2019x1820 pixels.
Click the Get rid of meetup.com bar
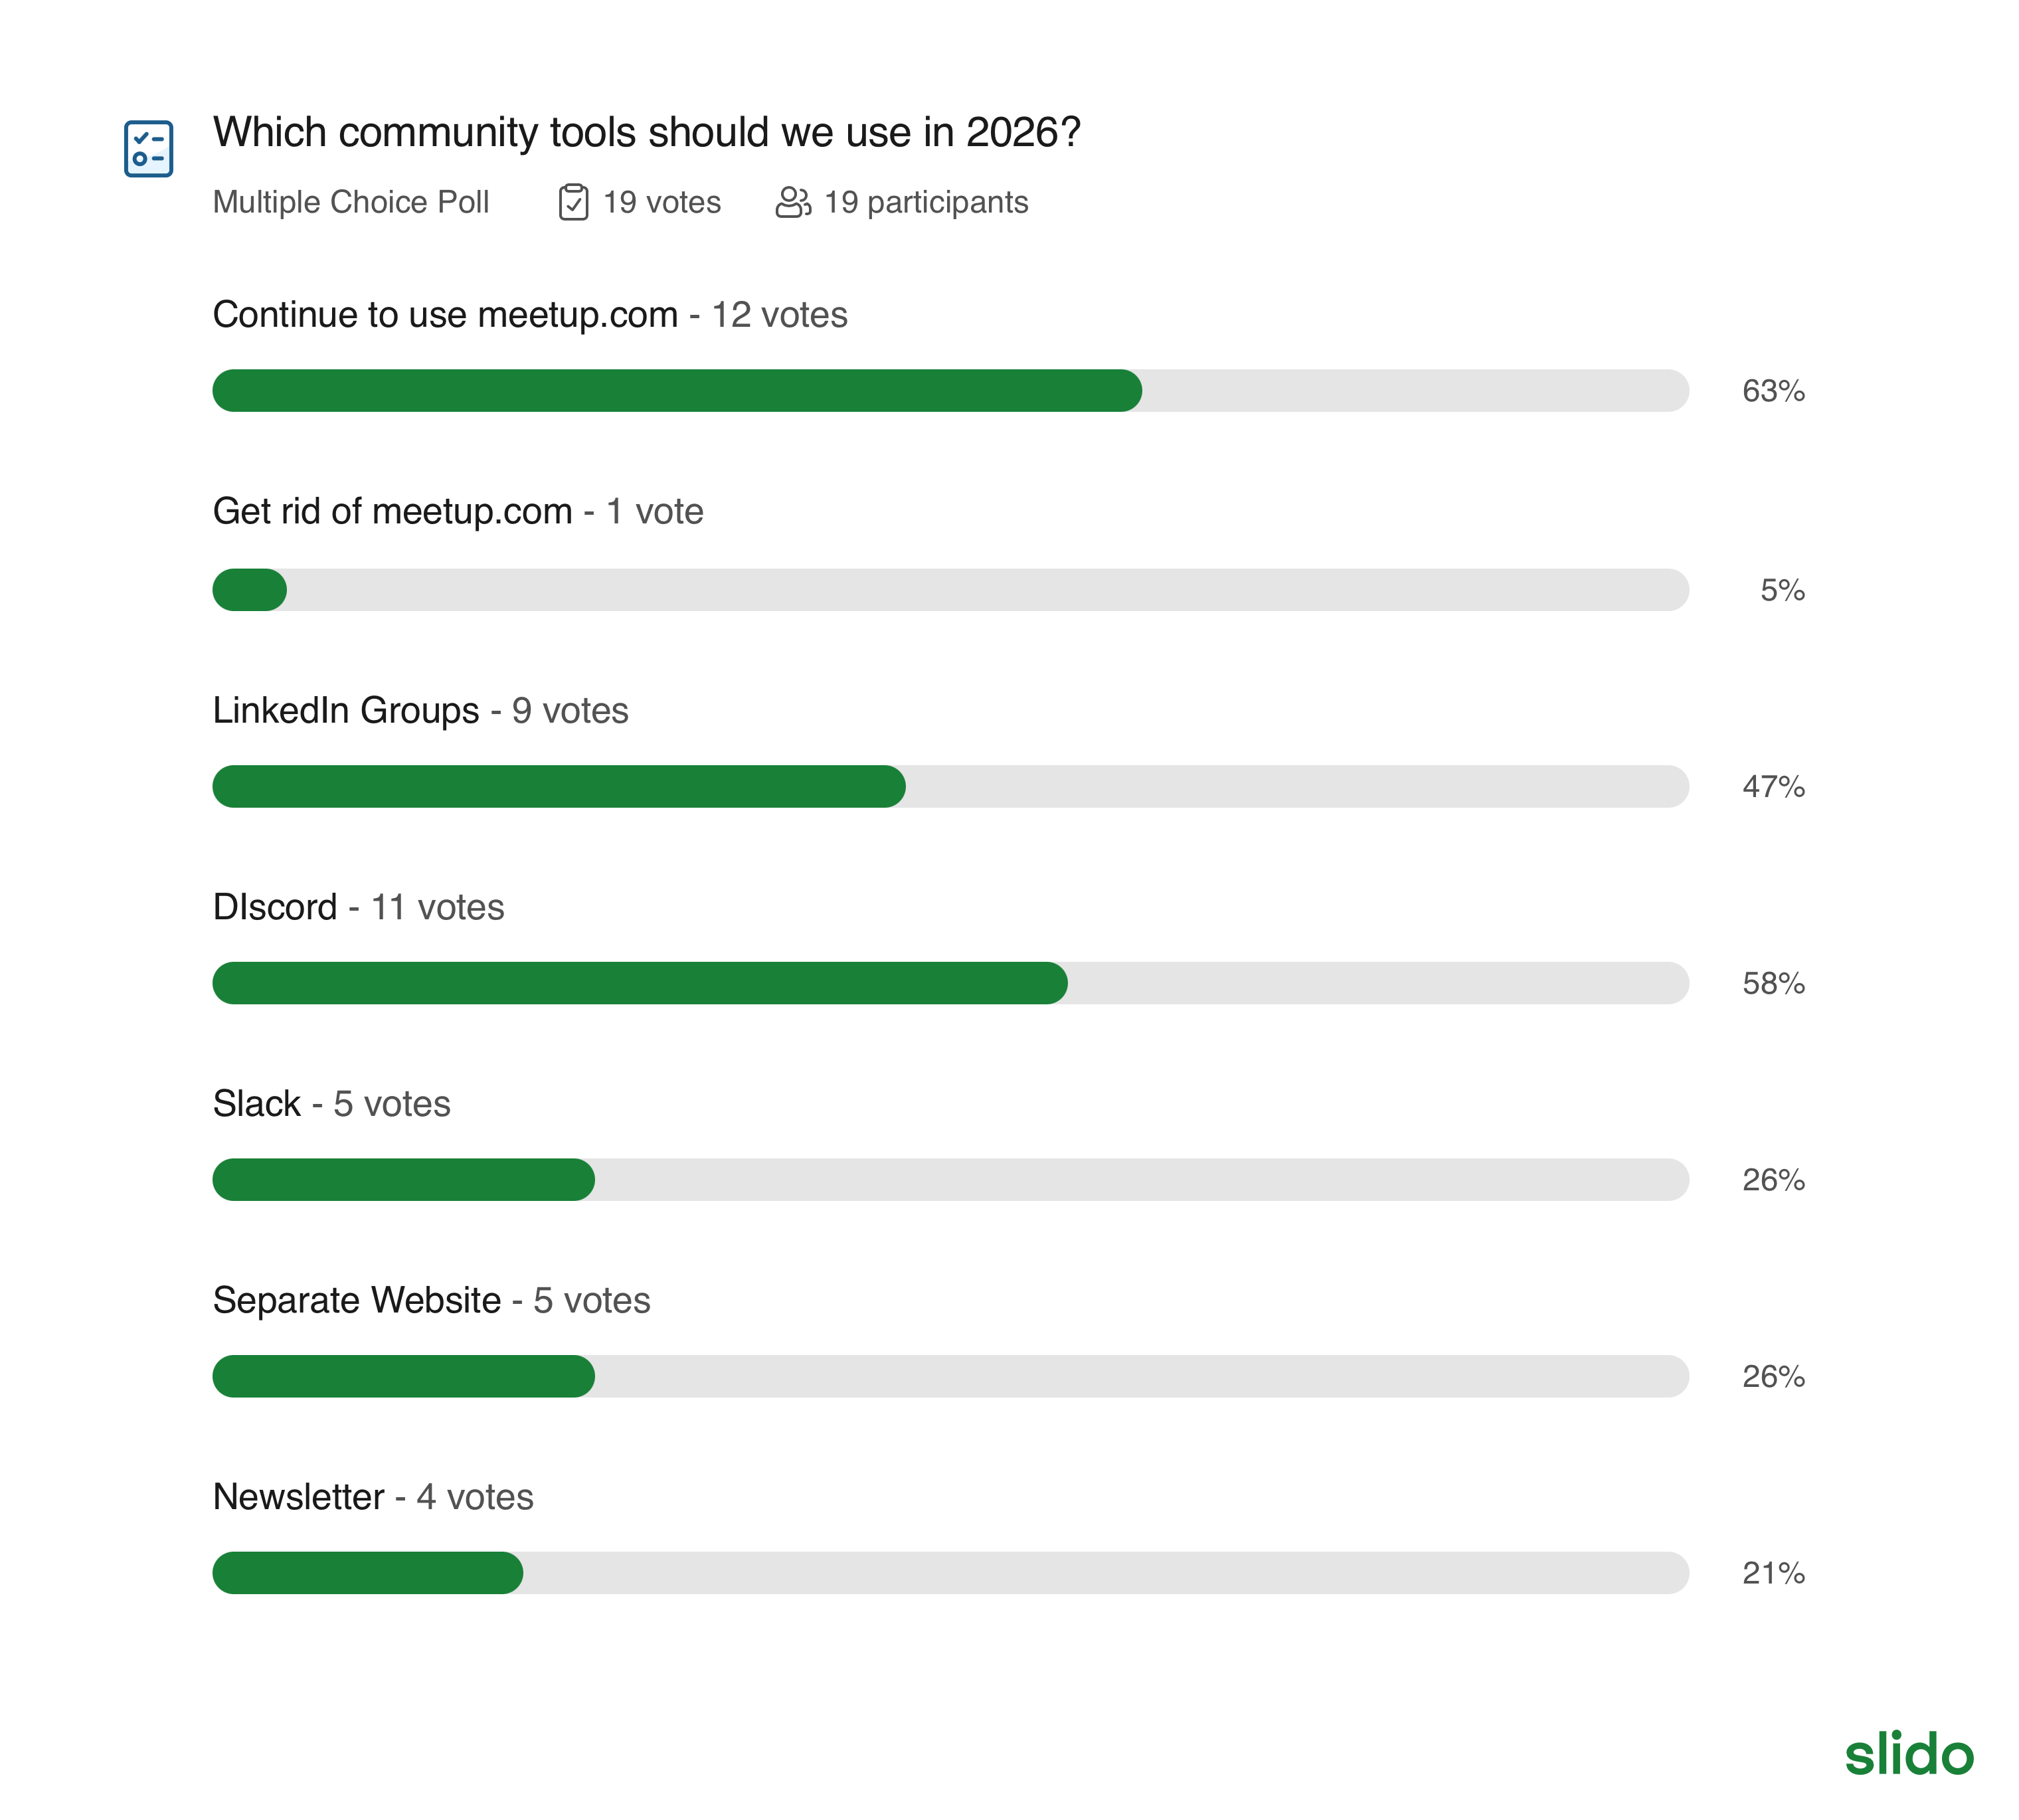tap(950, 590)
